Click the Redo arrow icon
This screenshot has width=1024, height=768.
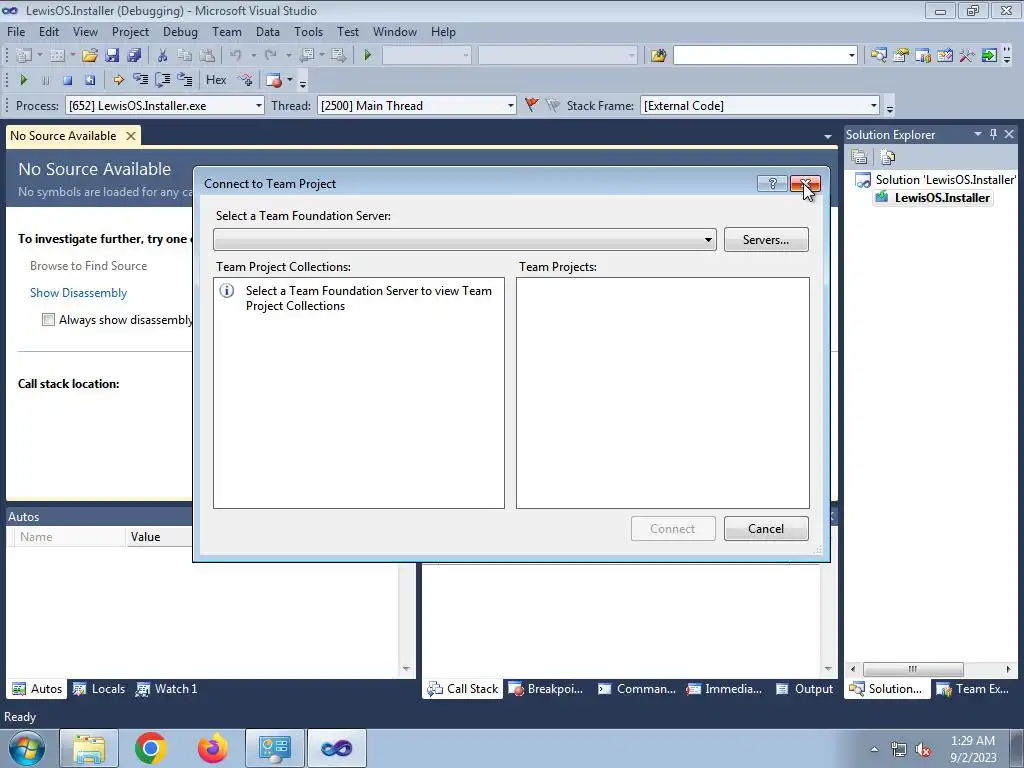(271, 56)
